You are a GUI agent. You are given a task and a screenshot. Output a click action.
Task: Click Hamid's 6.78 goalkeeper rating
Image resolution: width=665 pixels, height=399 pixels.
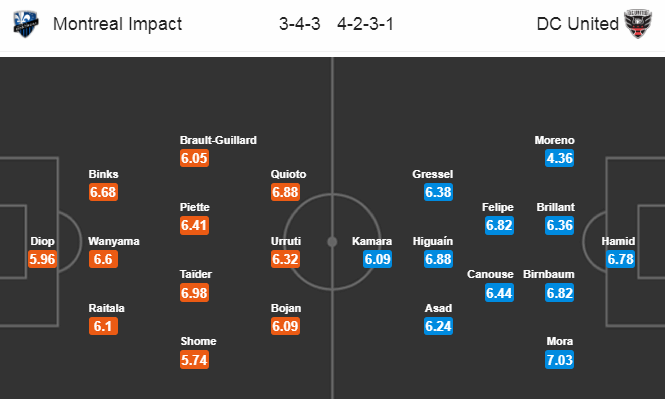click(620, 259)
